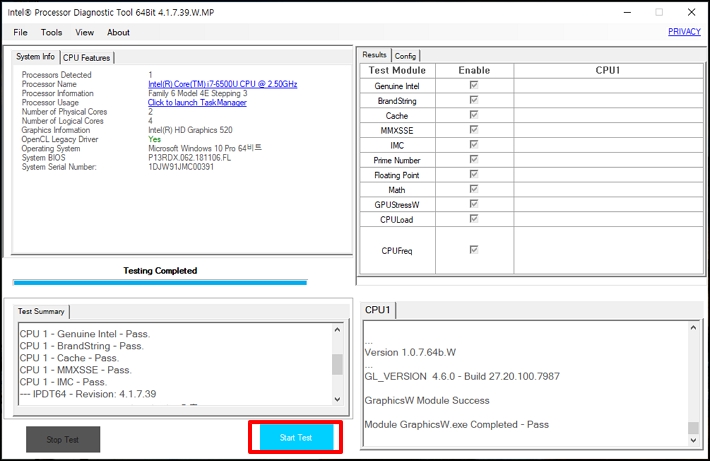Toggle the Prime Number enable checkbox
The width and height of the screenshot is (710, 461).
(x=474, y=159)
